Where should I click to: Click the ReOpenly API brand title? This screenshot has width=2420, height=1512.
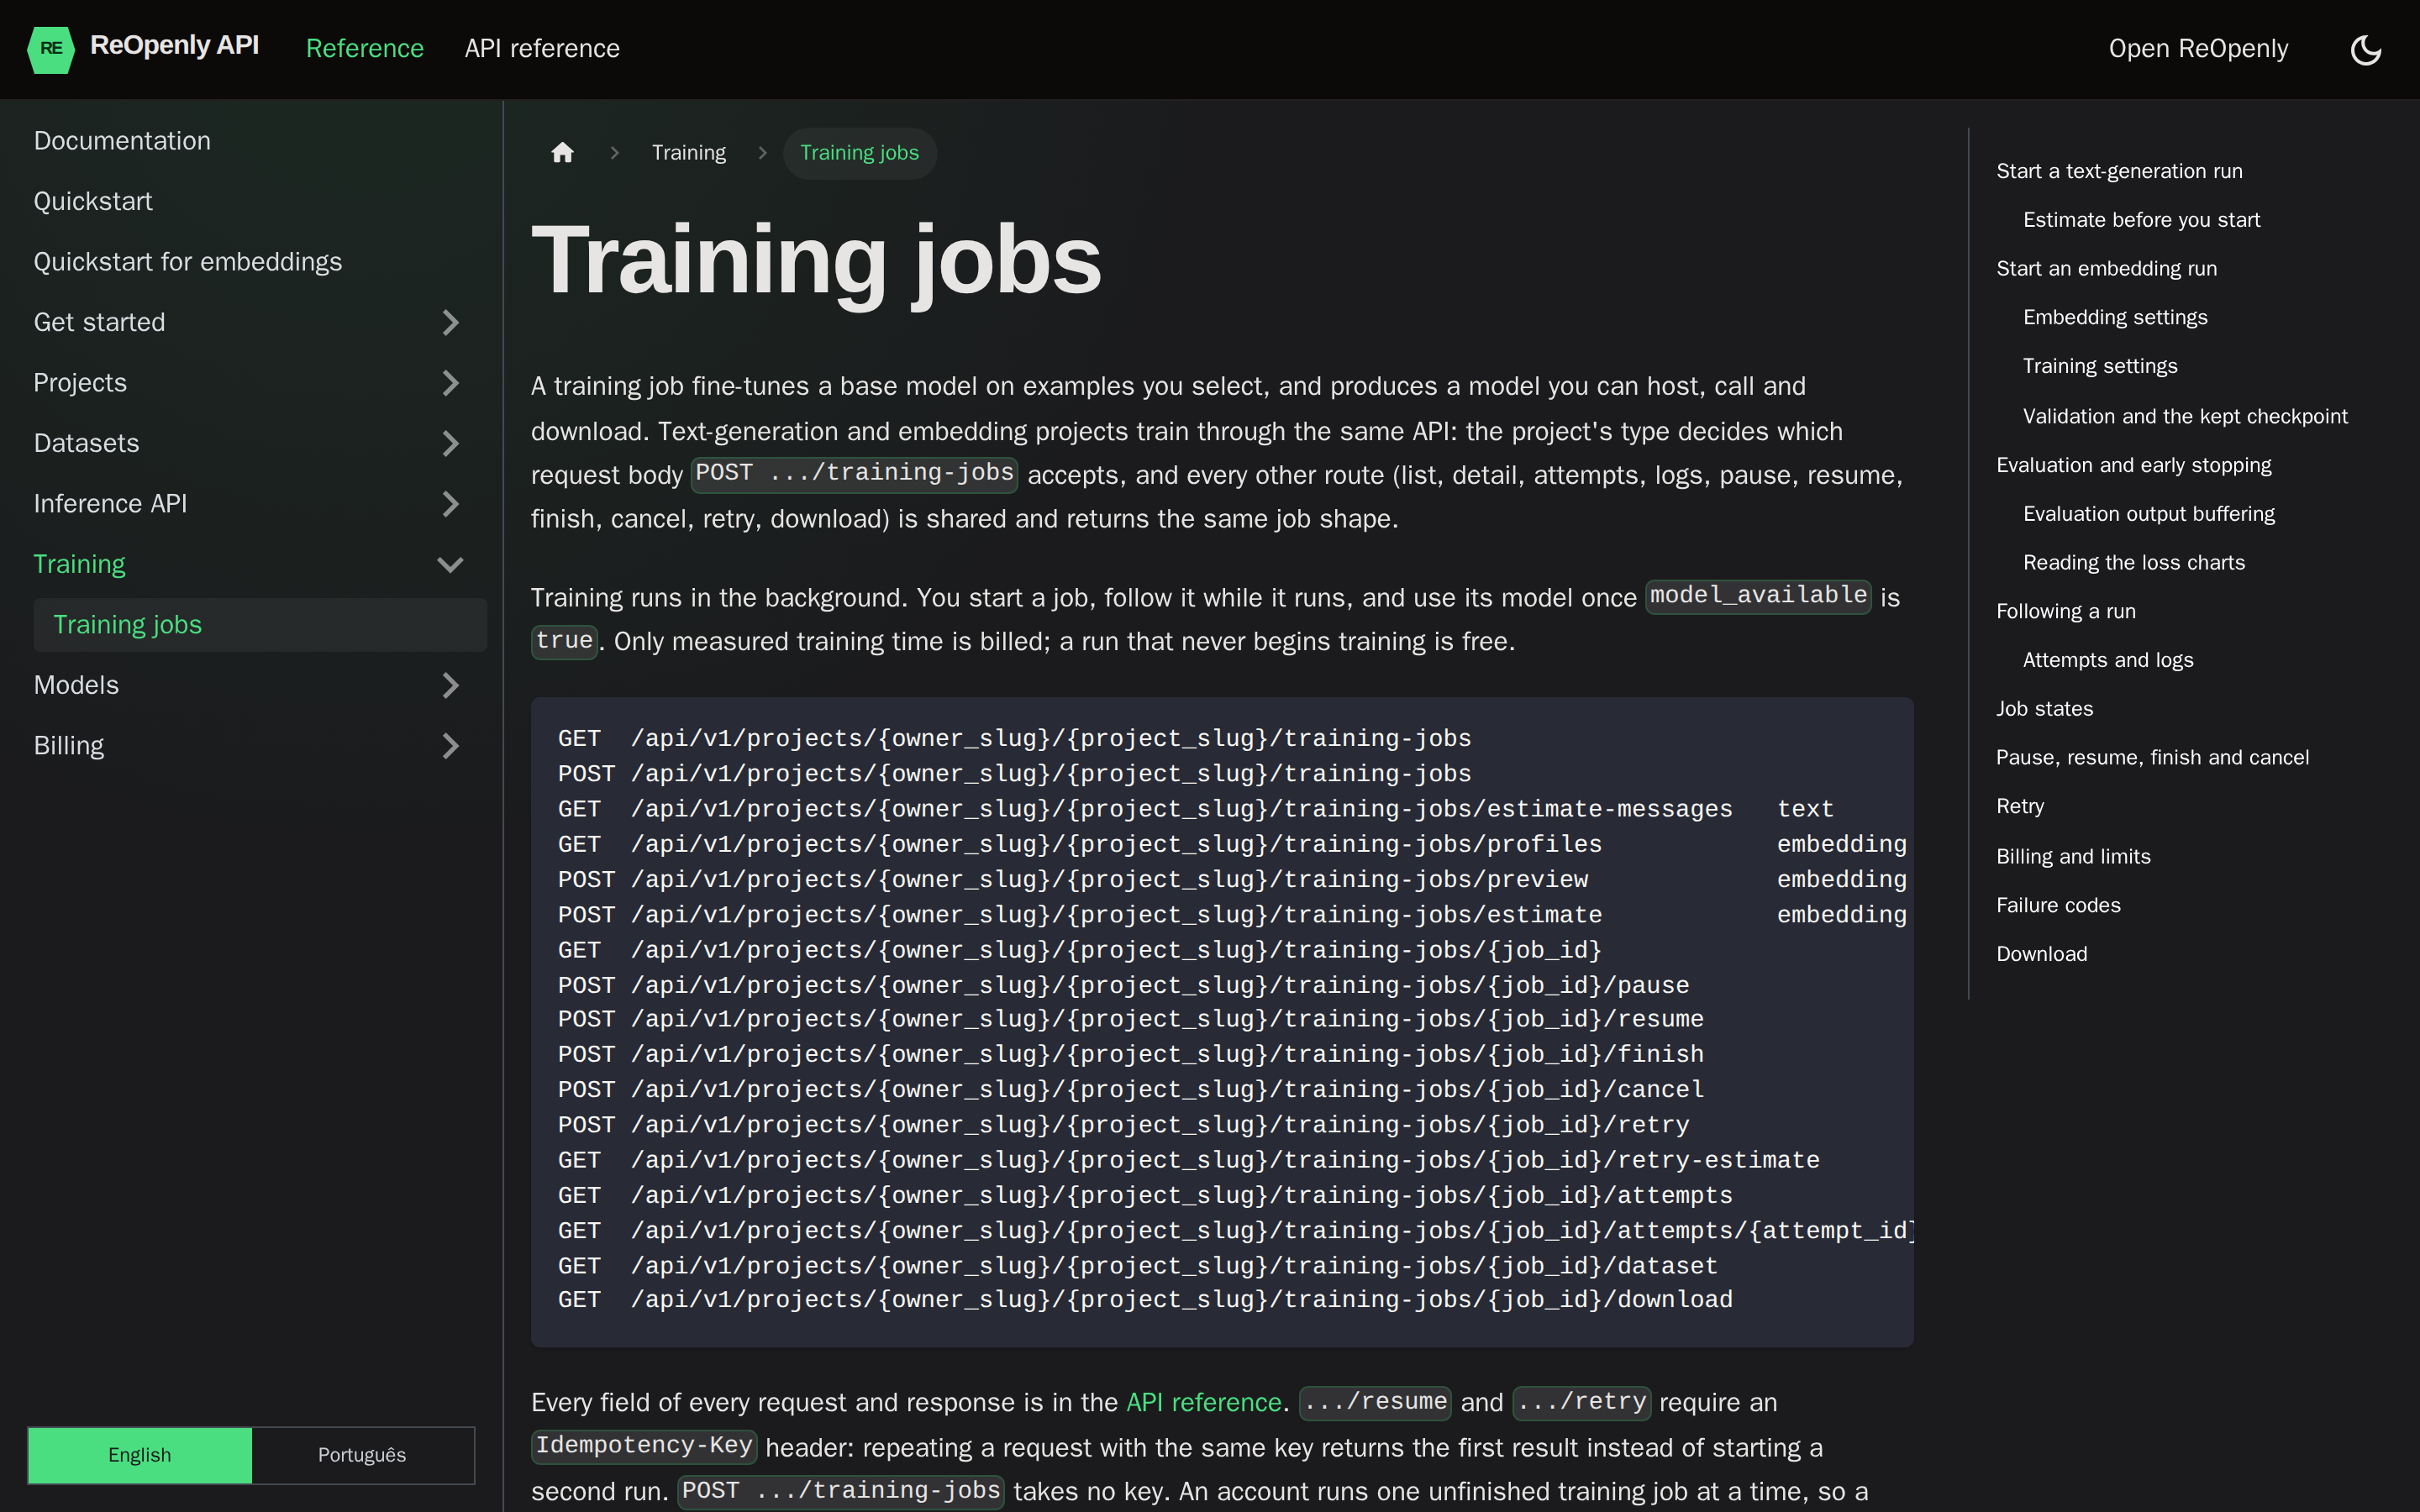(174, 46)
